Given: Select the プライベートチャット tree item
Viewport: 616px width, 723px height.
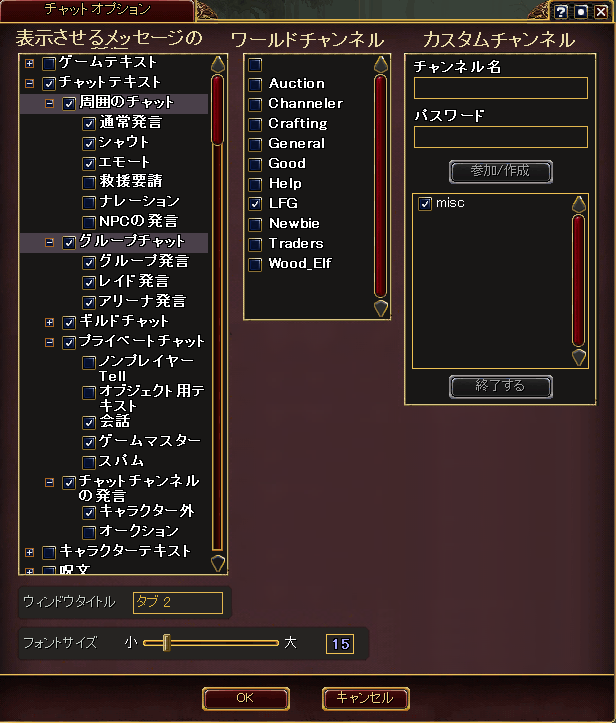Looking at the screenshot, I should [x=142, y=342].
